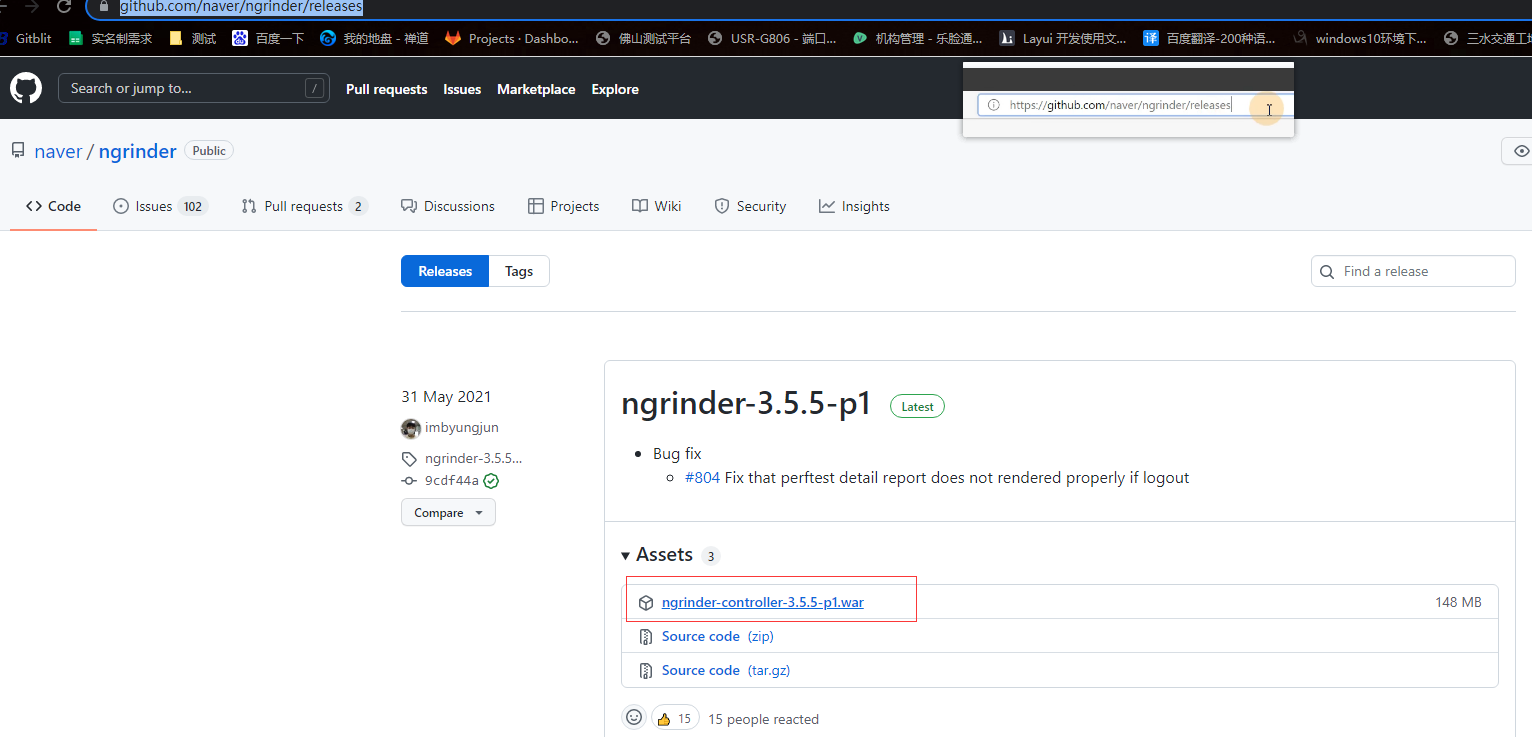Open the Compare dropdown
The image size is (1532, 737).
448,513
